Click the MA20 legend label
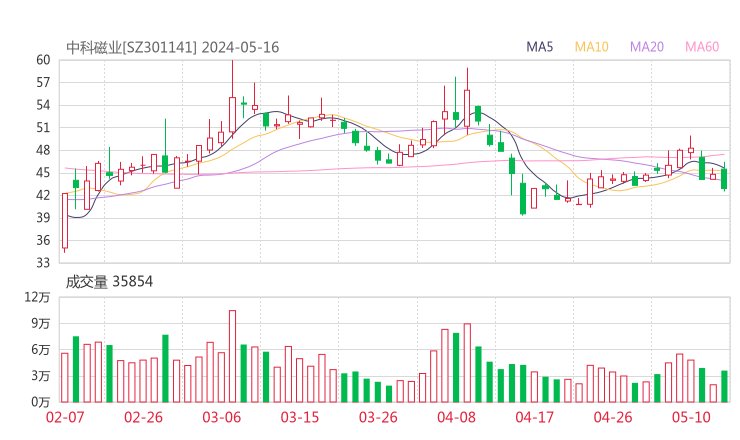The height and width of the screenshot is (440, 740). pyautogui.click(x=647, y=47)
